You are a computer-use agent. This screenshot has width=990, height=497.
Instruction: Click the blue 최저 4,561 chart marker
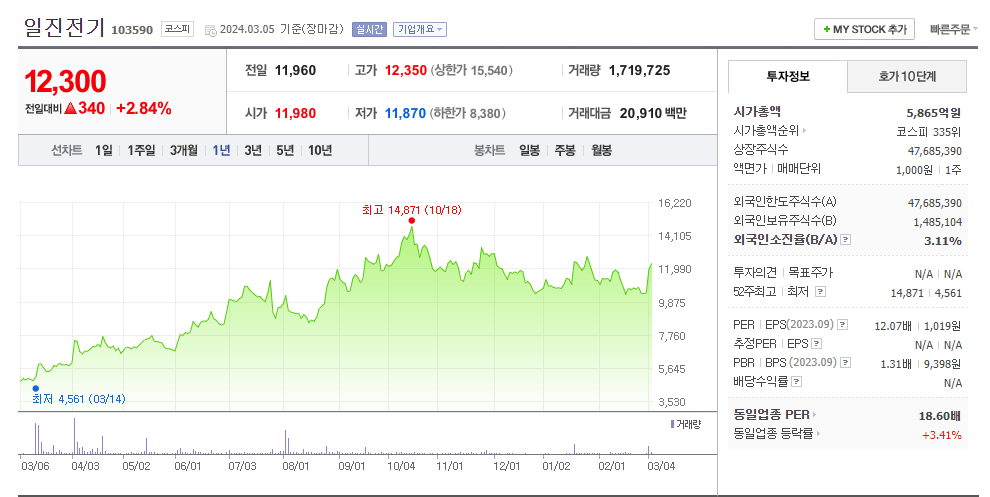tap(36, 388)
